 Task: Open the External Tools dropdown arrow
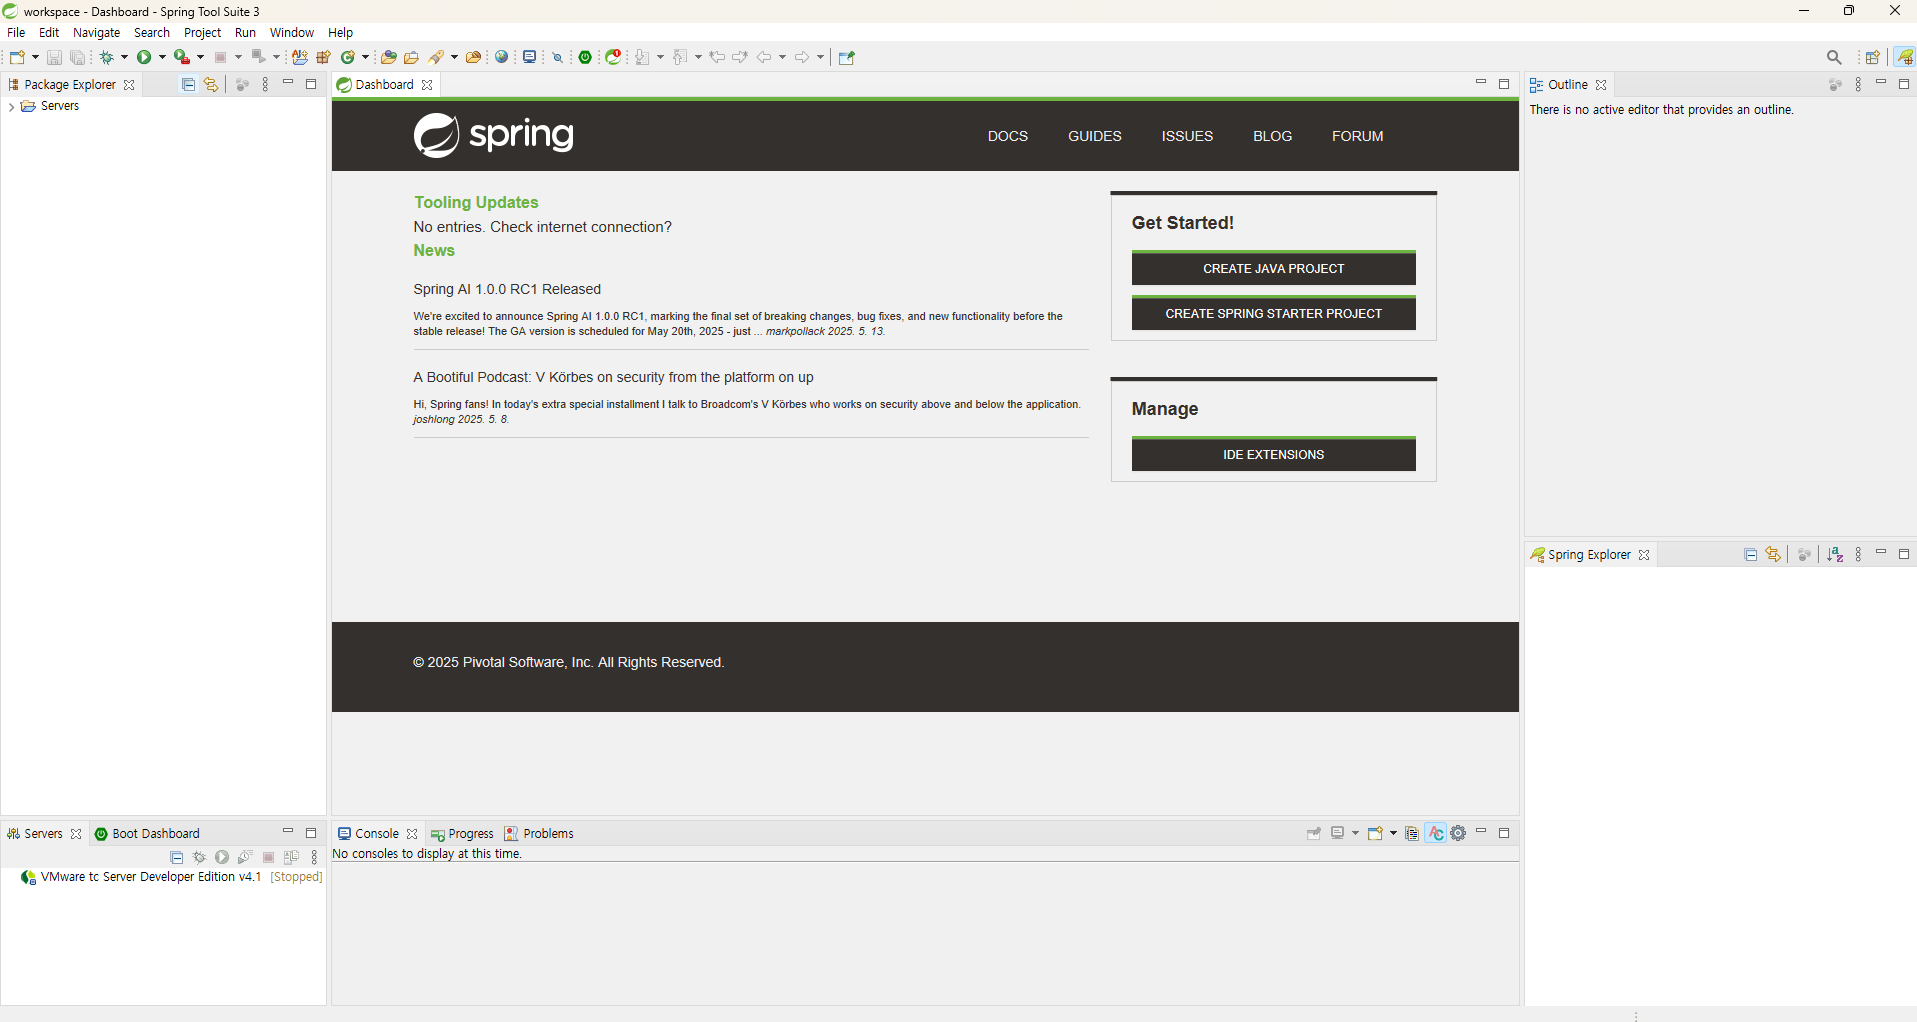click(200, 57)
